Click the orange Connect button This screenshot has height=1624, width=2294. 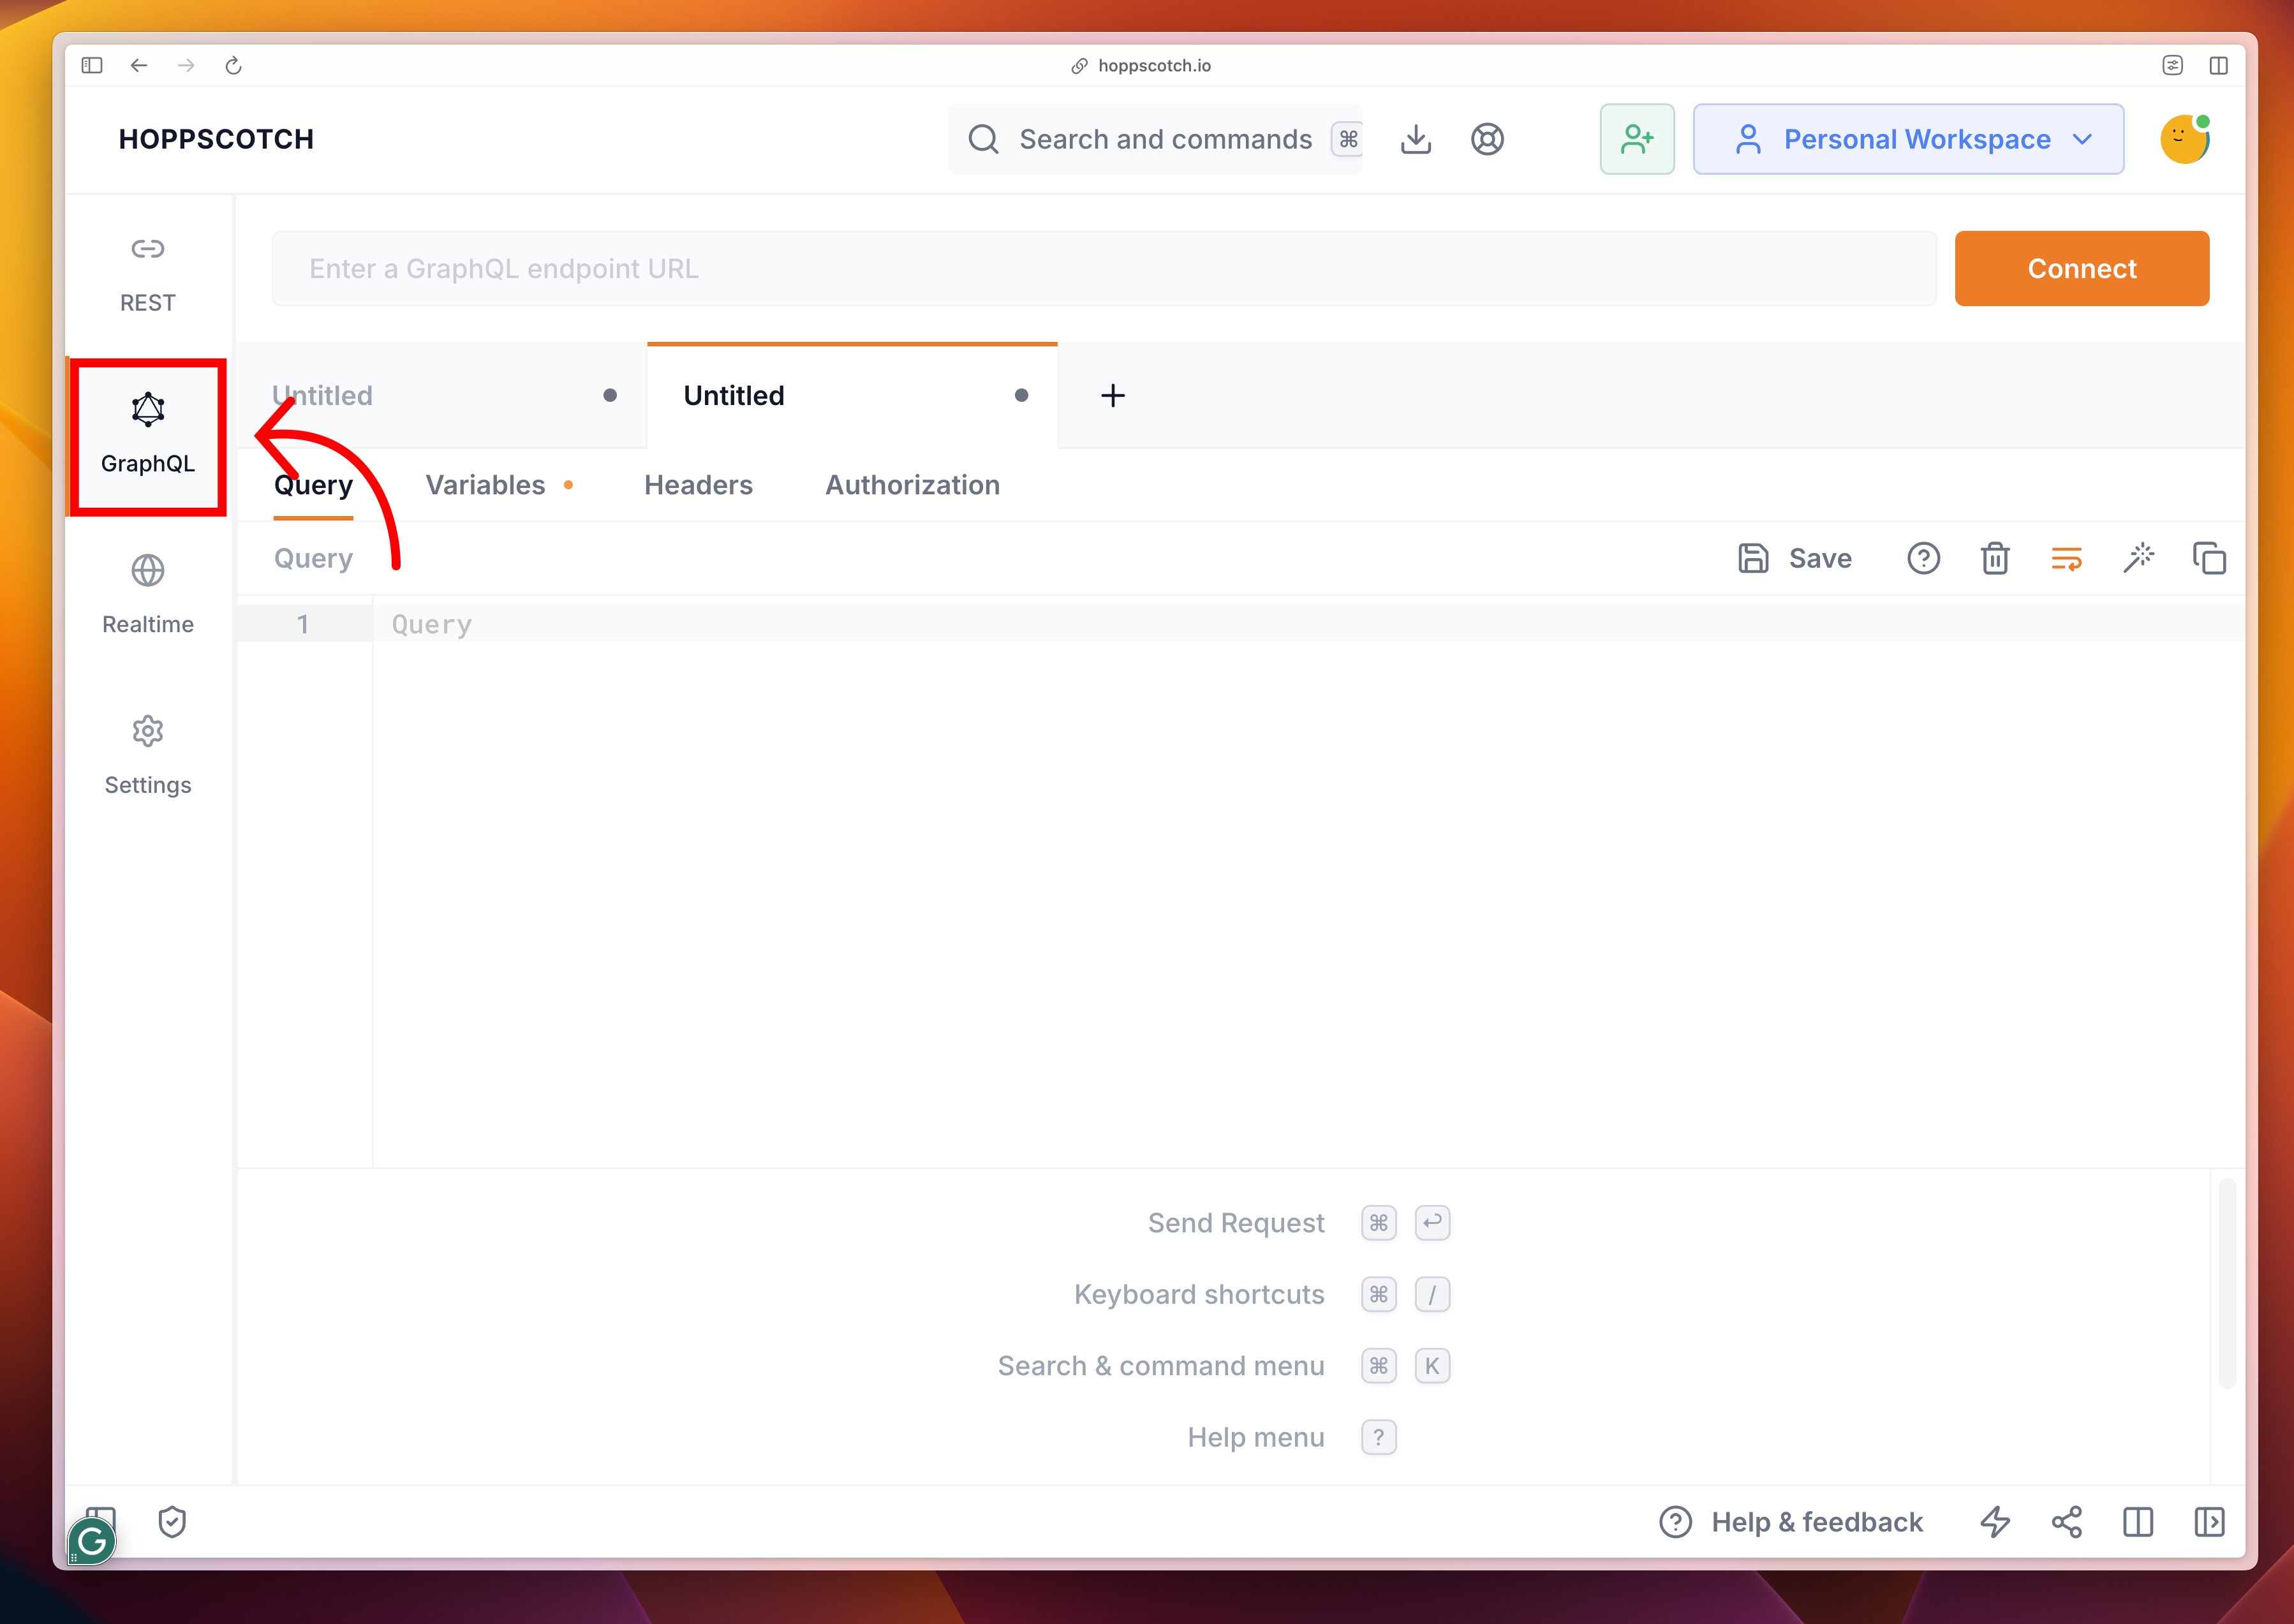tap(2081, 268)
